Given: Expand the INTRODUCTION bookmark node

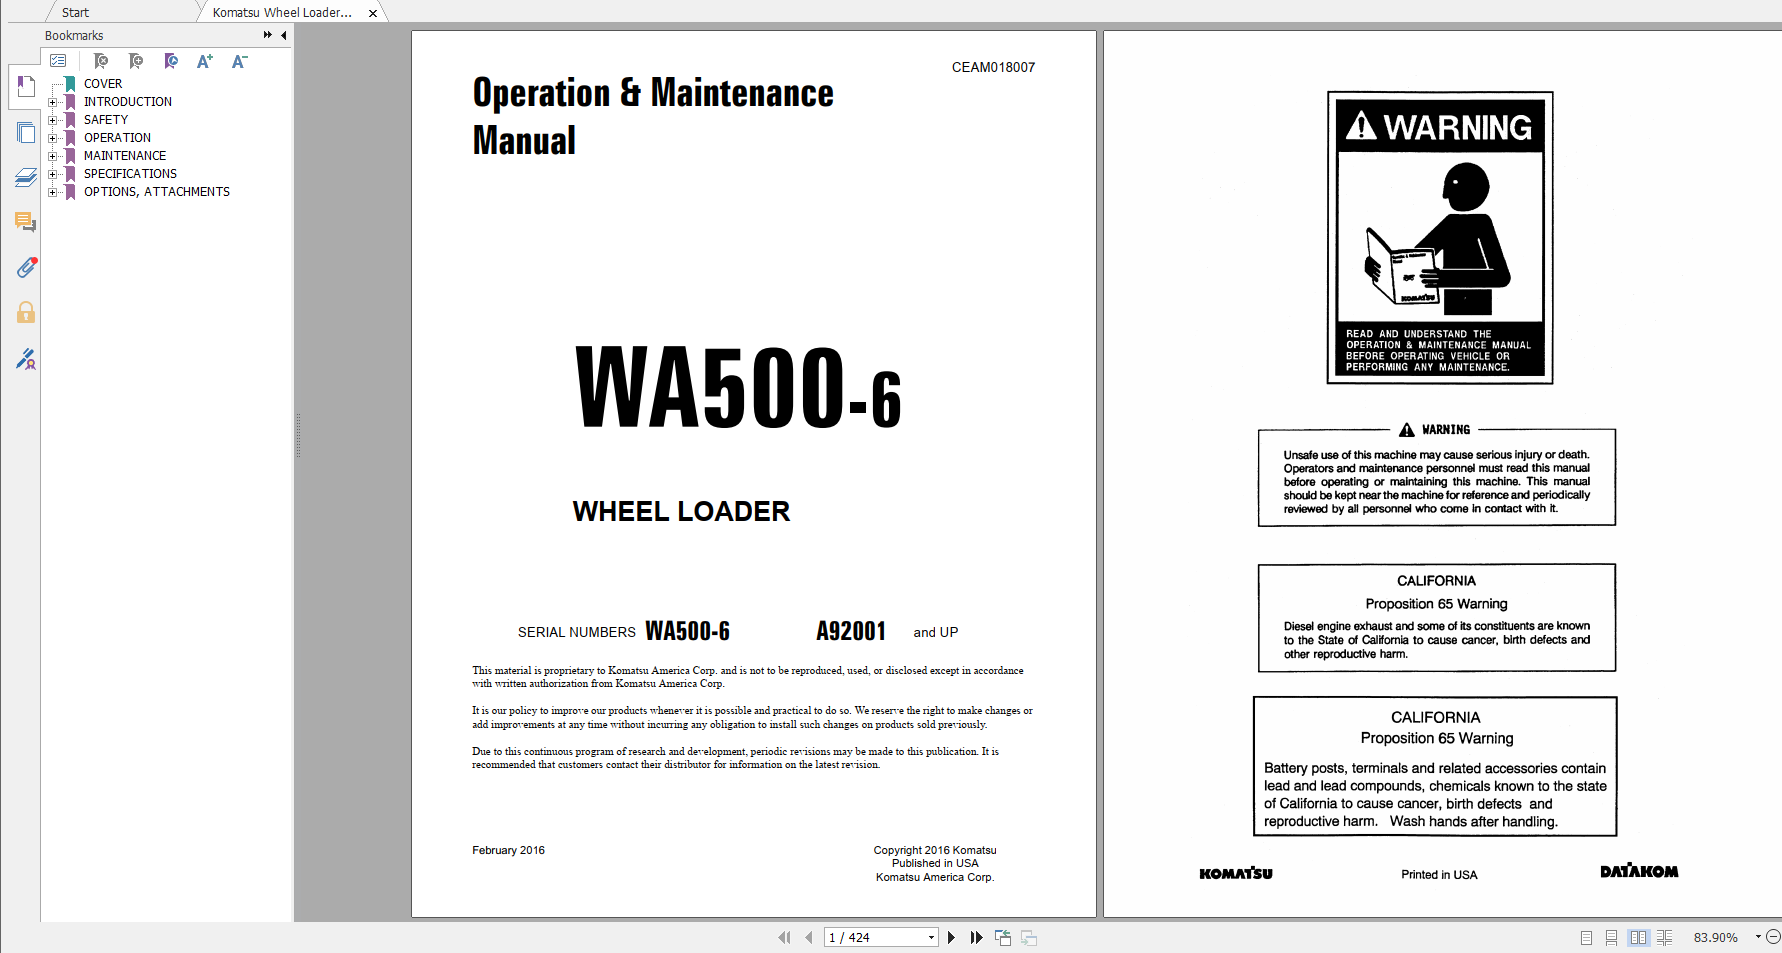Looking at the screenshot, I should coord(53,102).
